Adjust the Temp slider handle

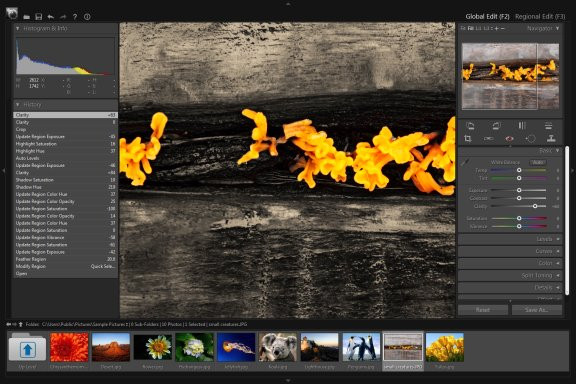(x=519, y=170)
